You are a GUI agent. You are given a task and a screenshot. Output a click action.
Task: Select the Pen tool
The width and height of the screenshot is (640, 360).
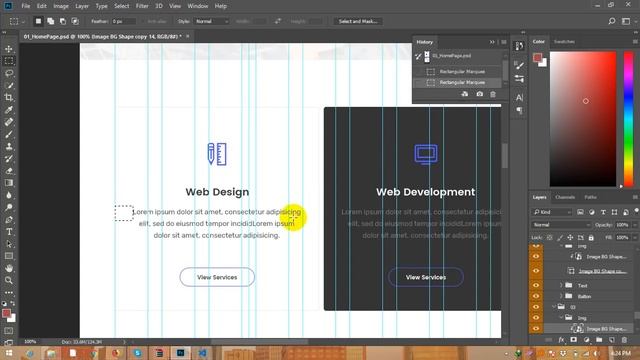click(9, 220)
